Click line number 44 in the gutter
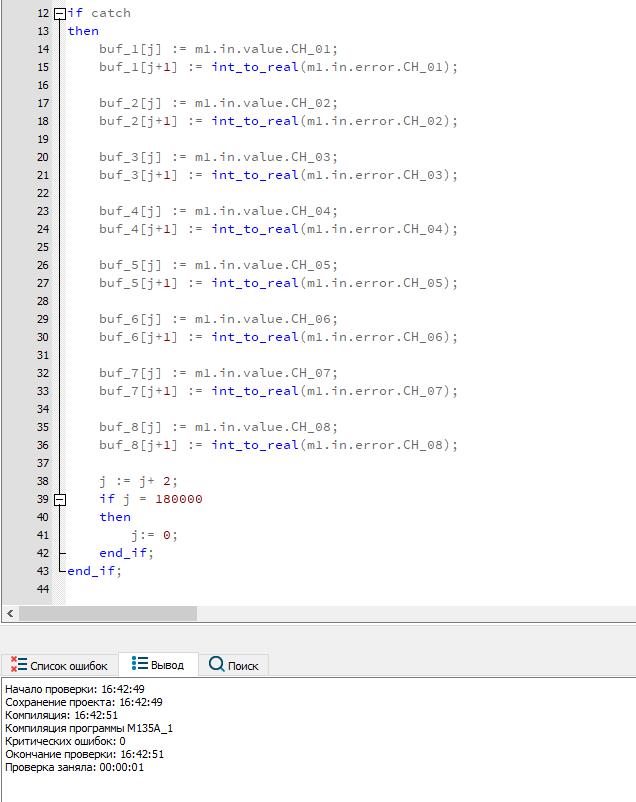 tap(42, 589)
